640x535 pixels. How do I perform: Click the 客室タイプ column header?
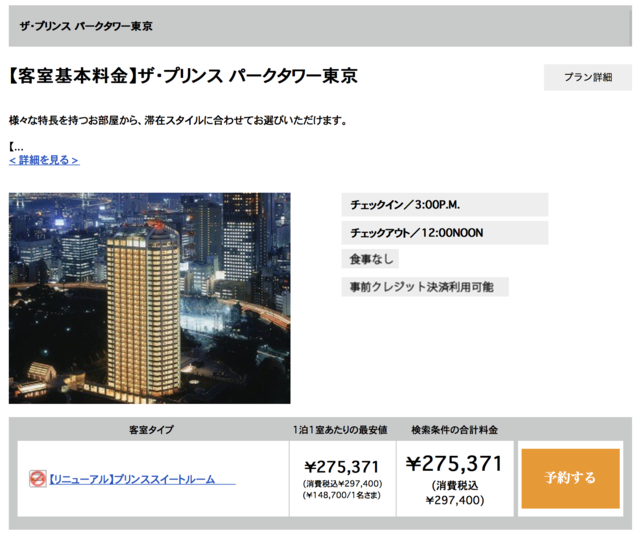pyautogui.click(x=151, y=430)
